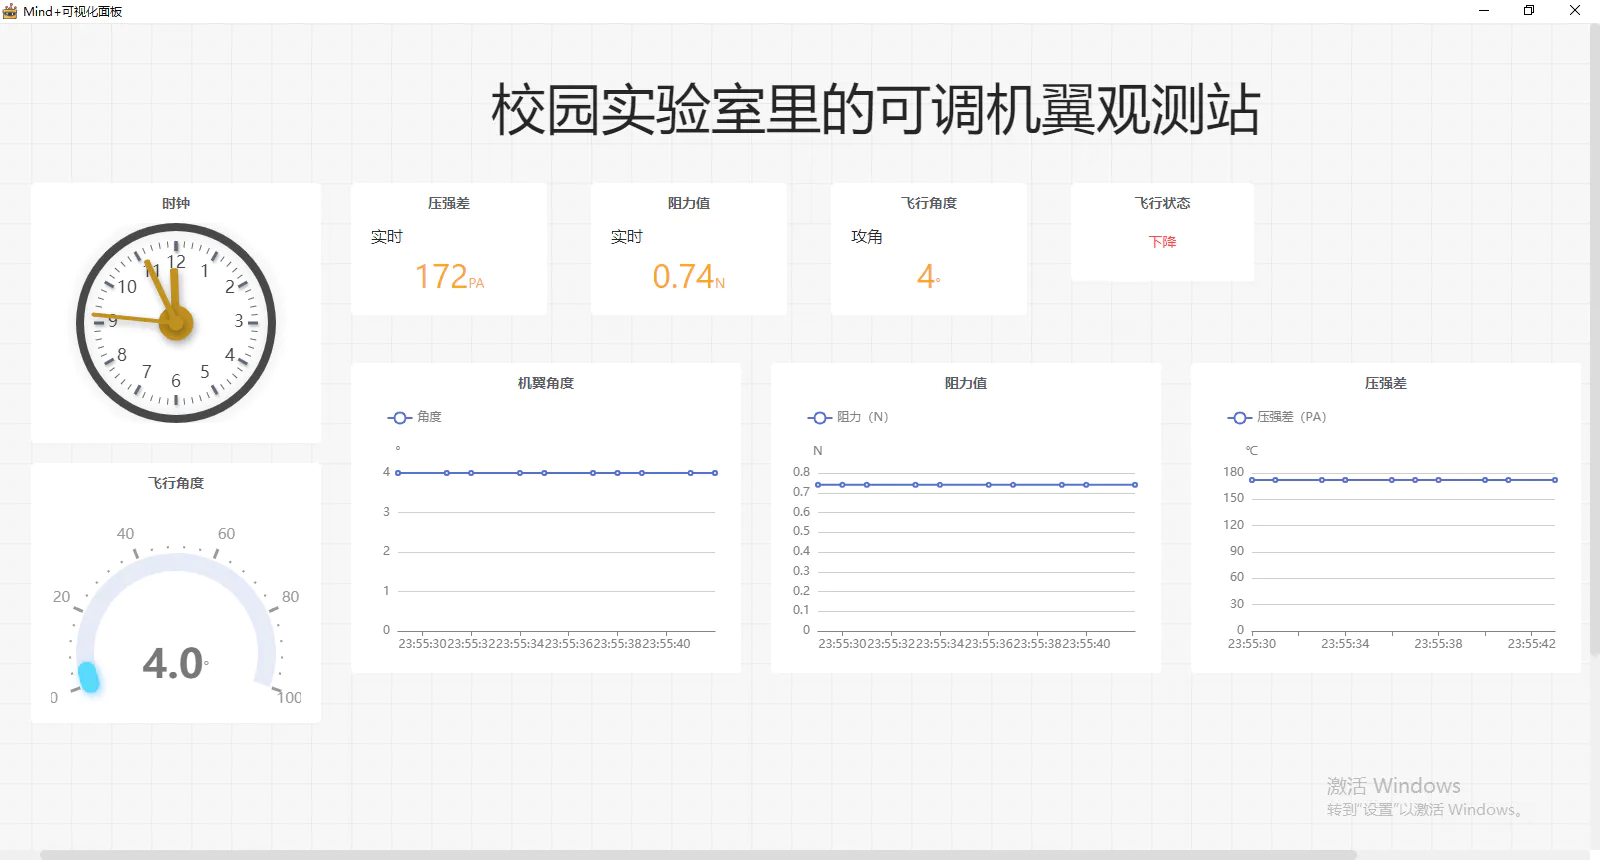Viewport: 1600px width, 860px height.
Task: Click the last data point on 阻力值 line
Action: point(1135,485)
